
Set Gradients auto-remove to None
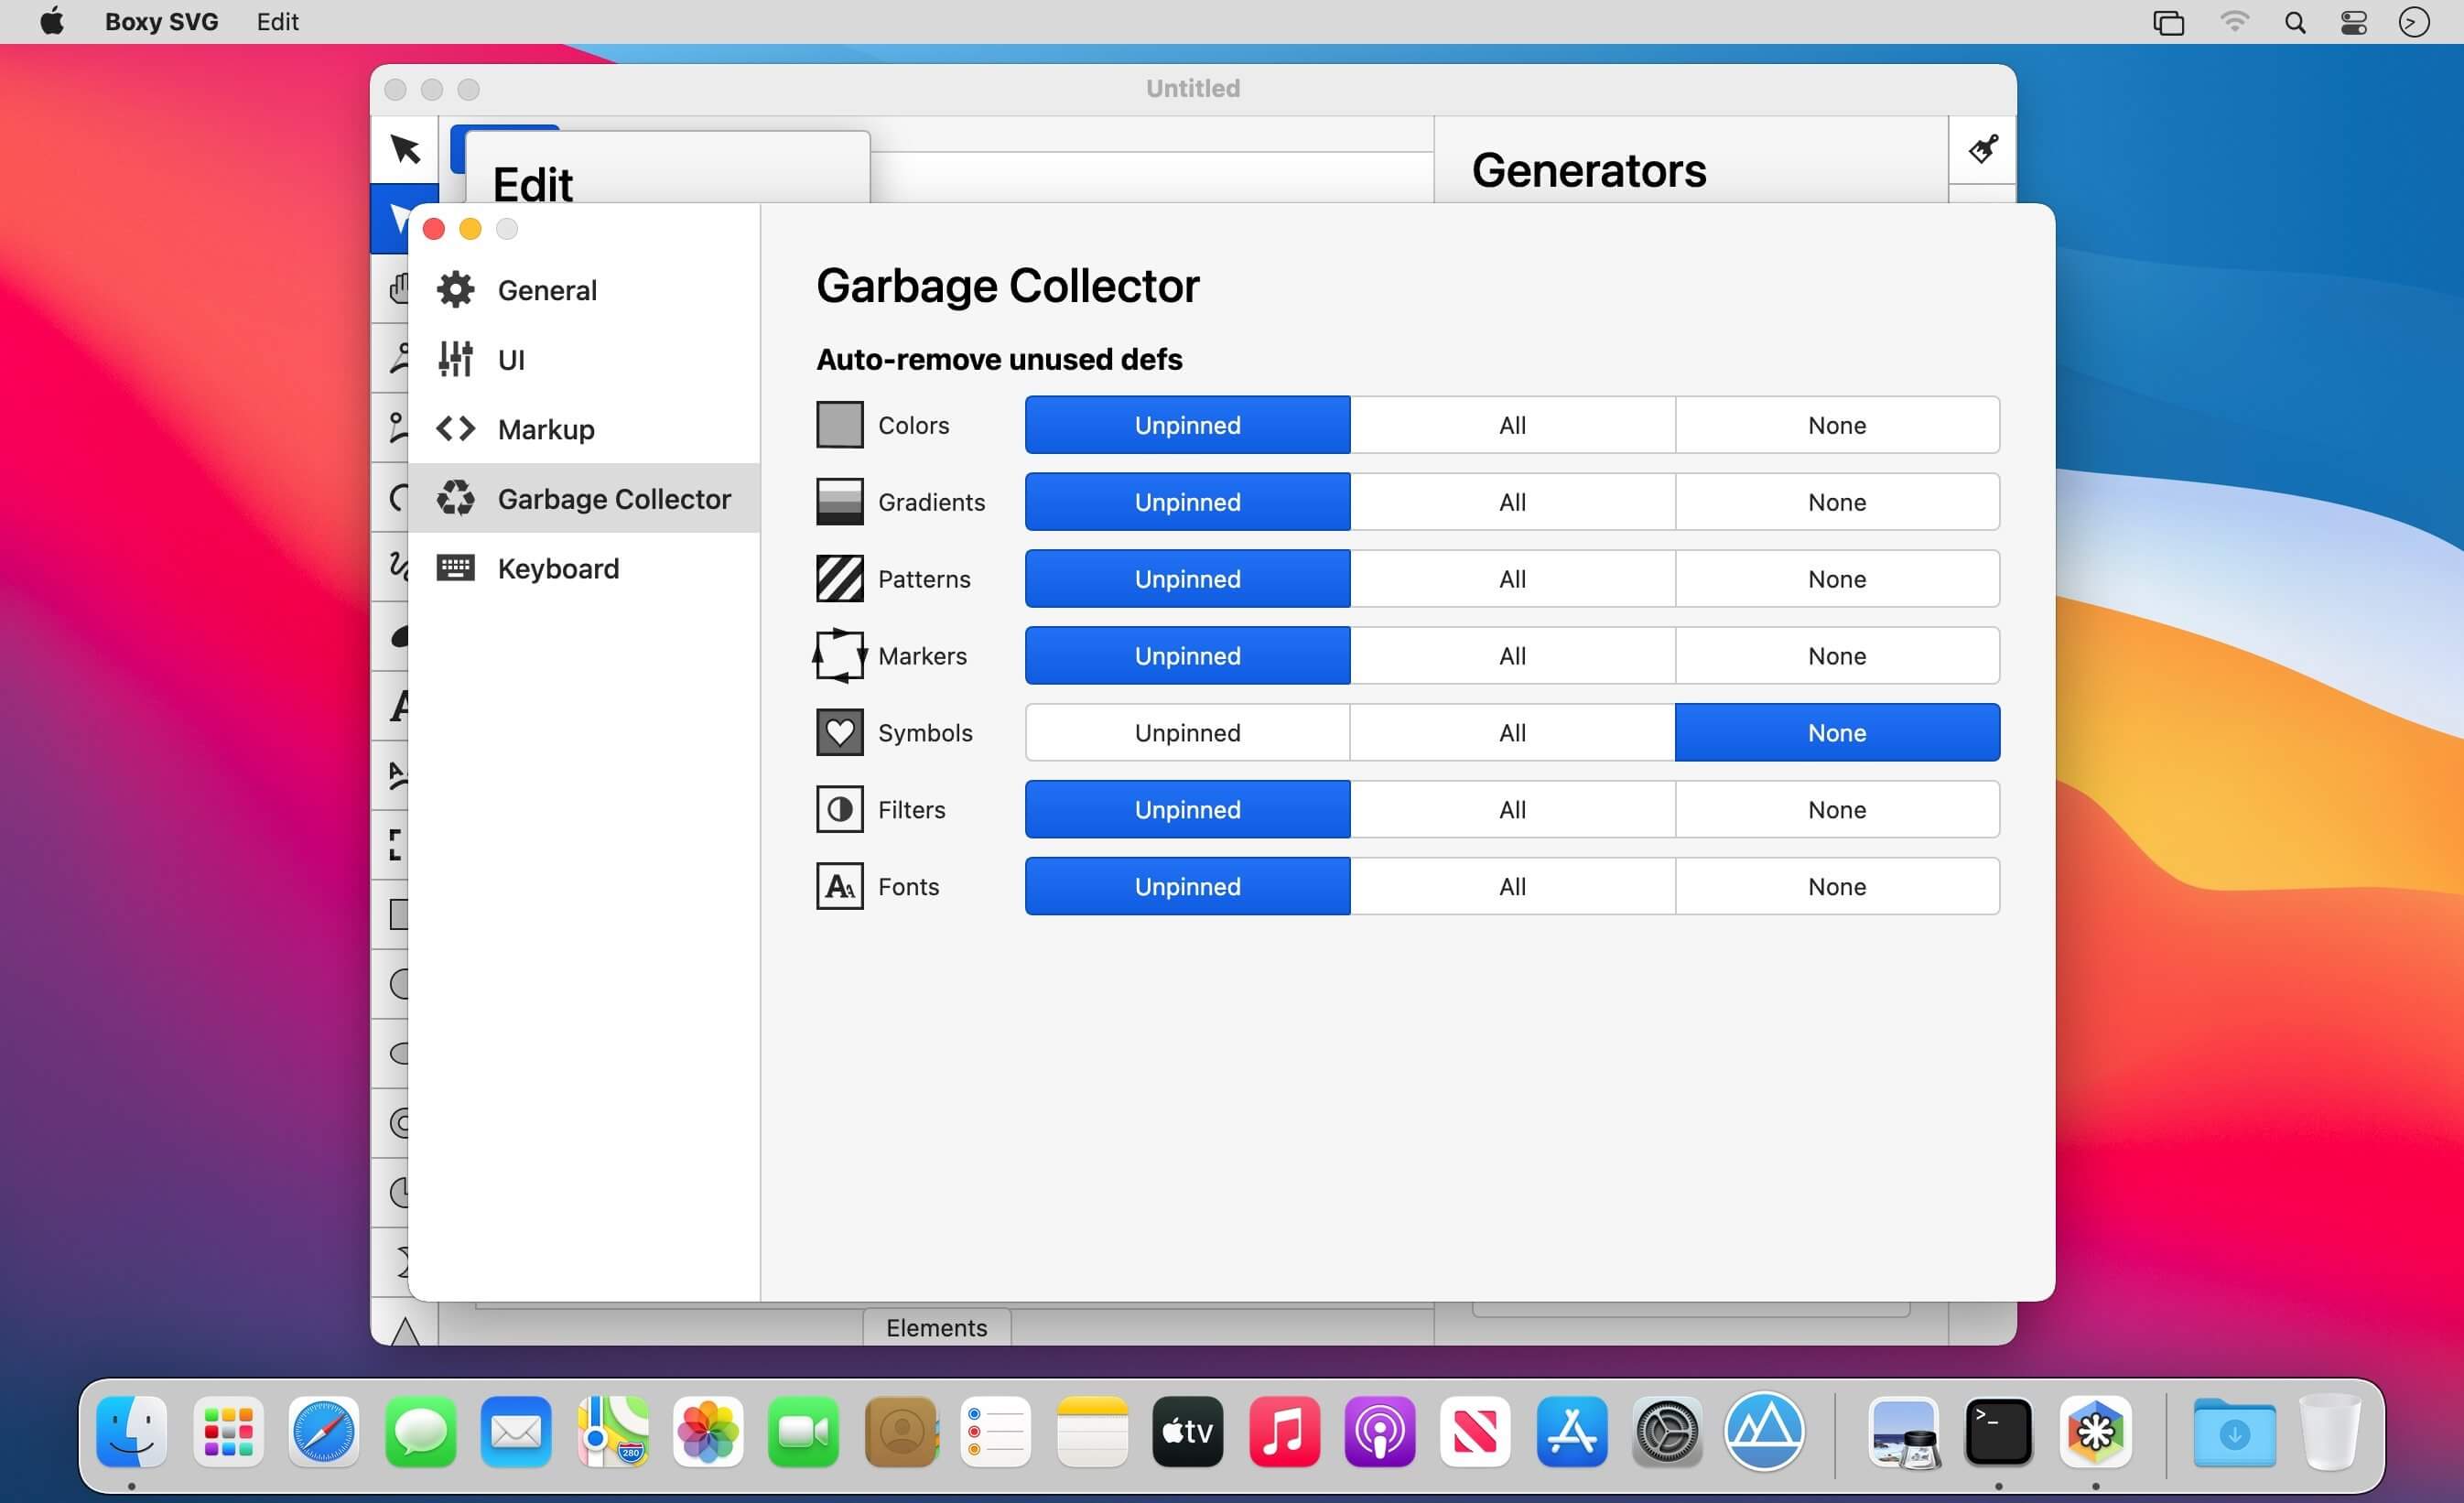pos(1837,502)
